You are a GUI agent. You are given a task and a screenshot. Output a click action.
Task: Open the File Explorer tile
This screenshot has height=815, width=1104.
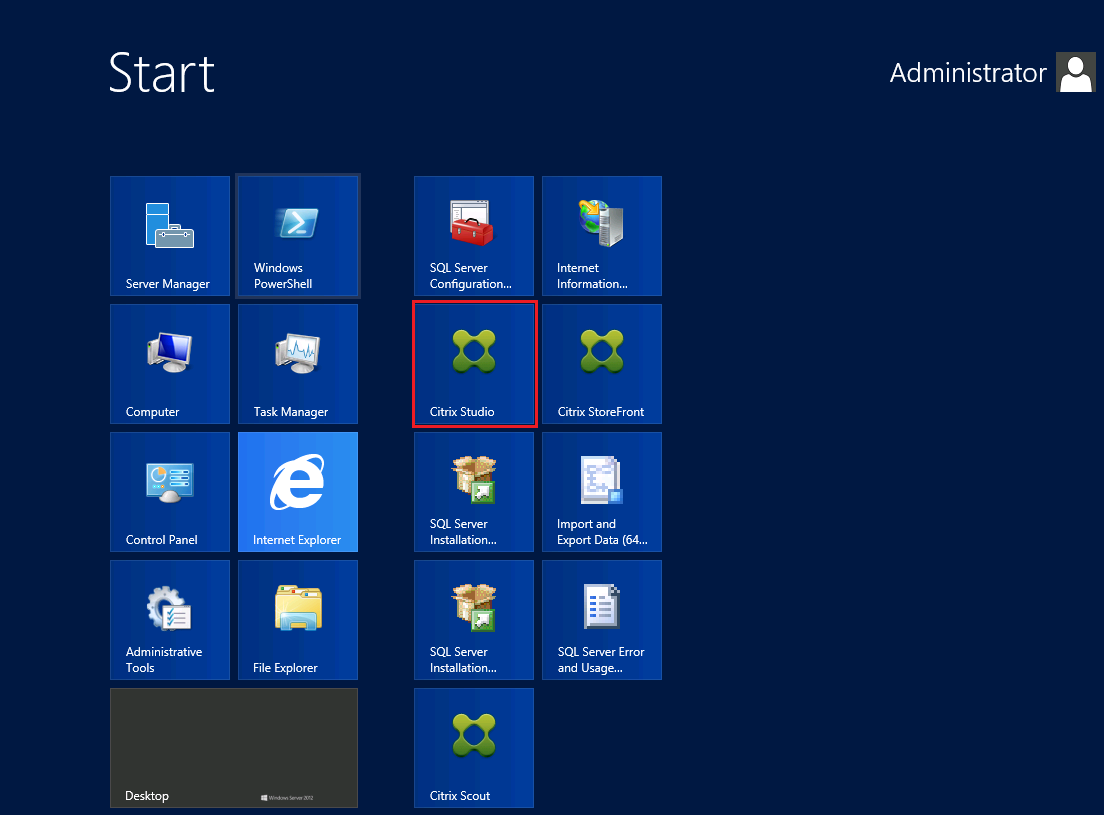pos(298,620)
